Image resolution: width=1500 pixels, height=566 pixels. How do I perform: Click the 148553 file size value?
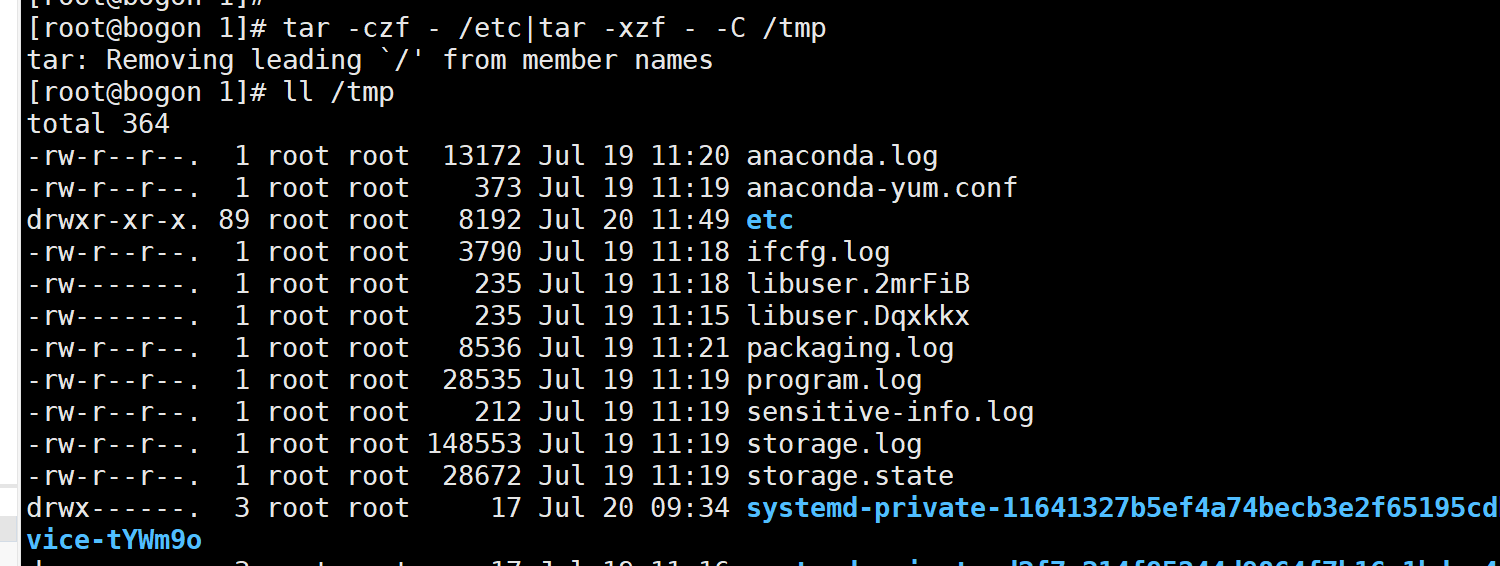474,444
